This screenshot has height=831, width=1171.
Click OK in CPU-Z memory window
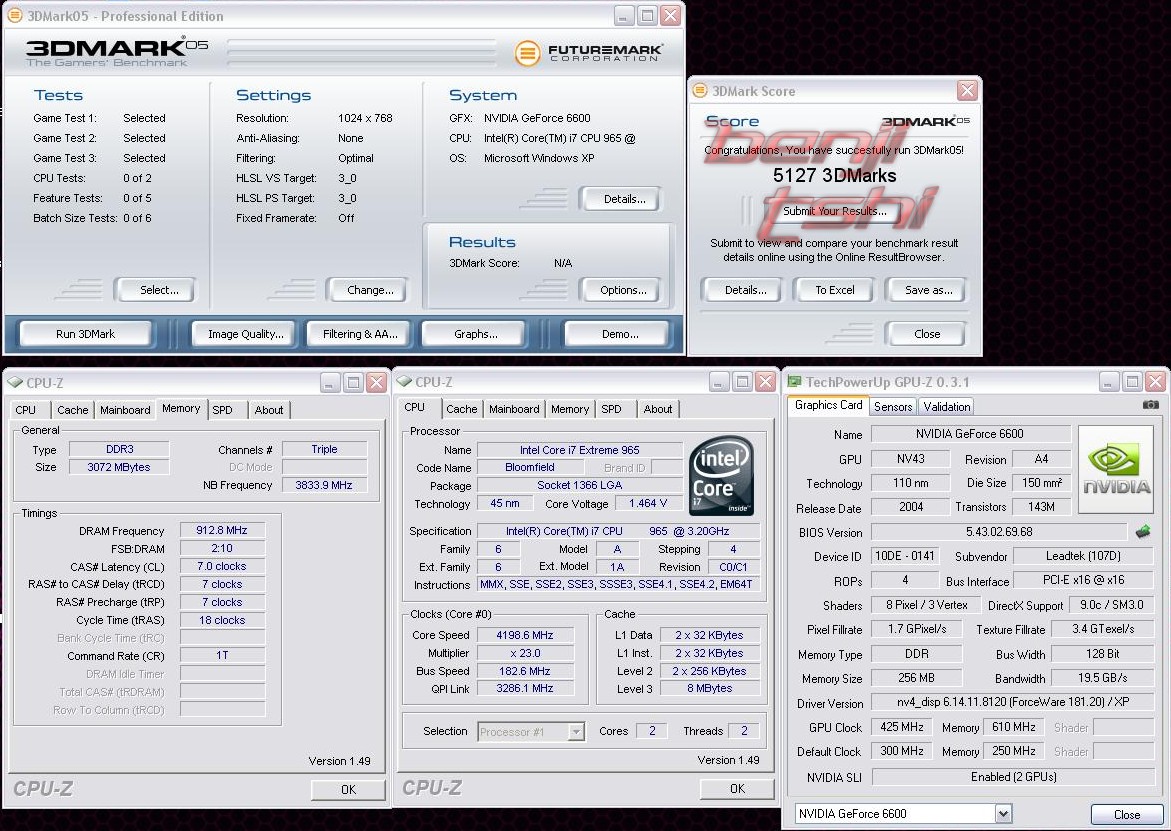(348, 789)
